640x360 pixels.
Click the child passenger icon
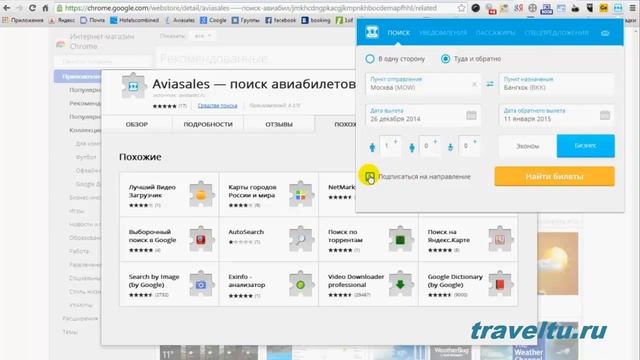click(411, 147)
